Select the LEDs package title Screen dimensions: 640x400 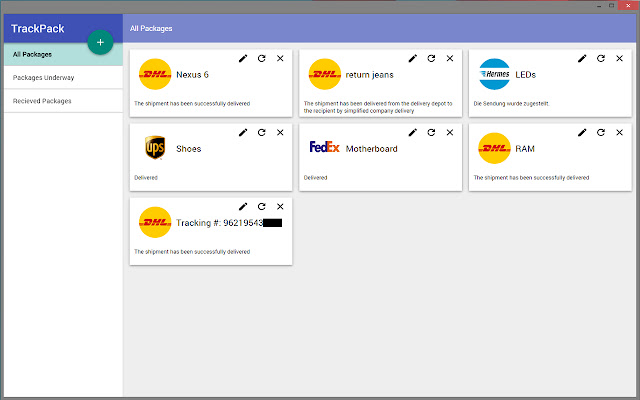(525, 75)
